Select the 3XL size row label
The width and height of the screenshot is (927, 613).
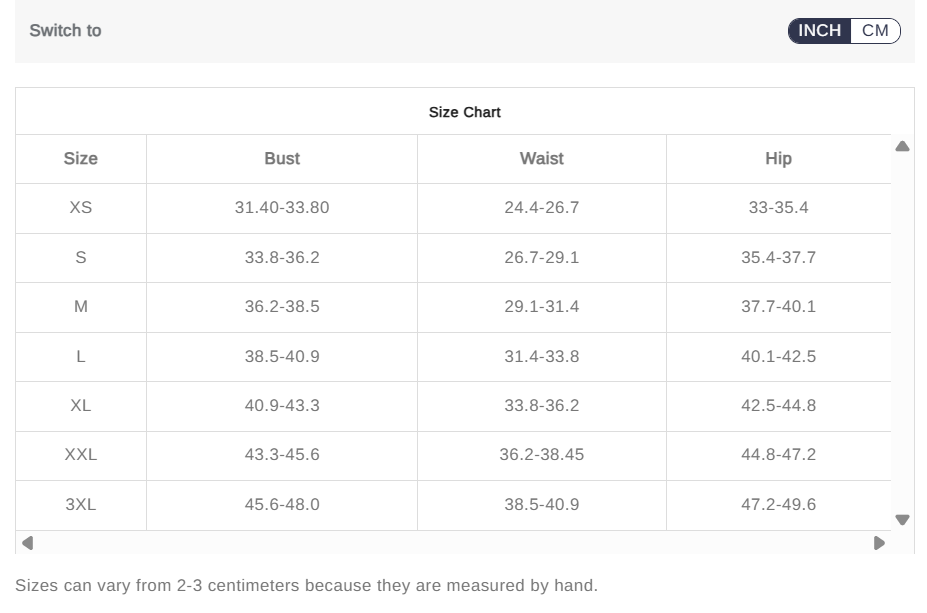coord(81,504)
